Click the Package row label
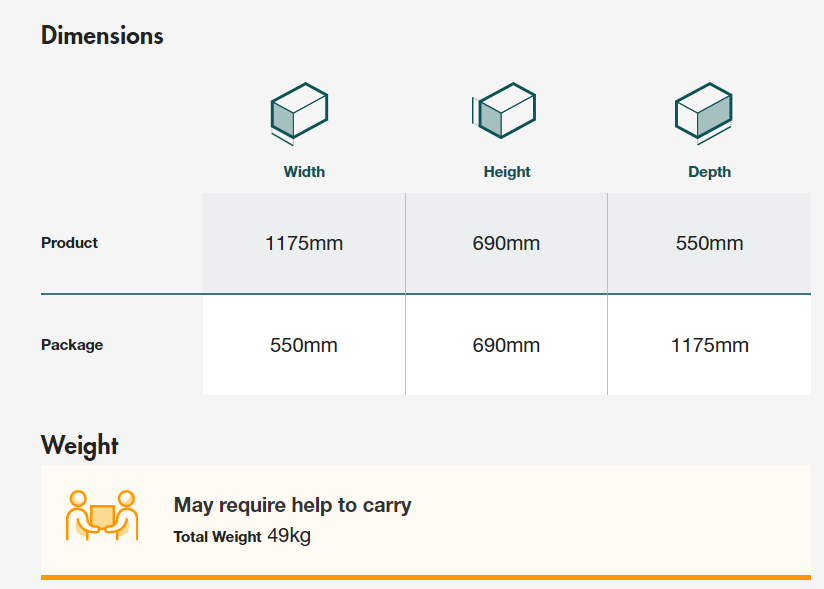The width and height of the screenshot is (824, 589). tap(72, 345)
